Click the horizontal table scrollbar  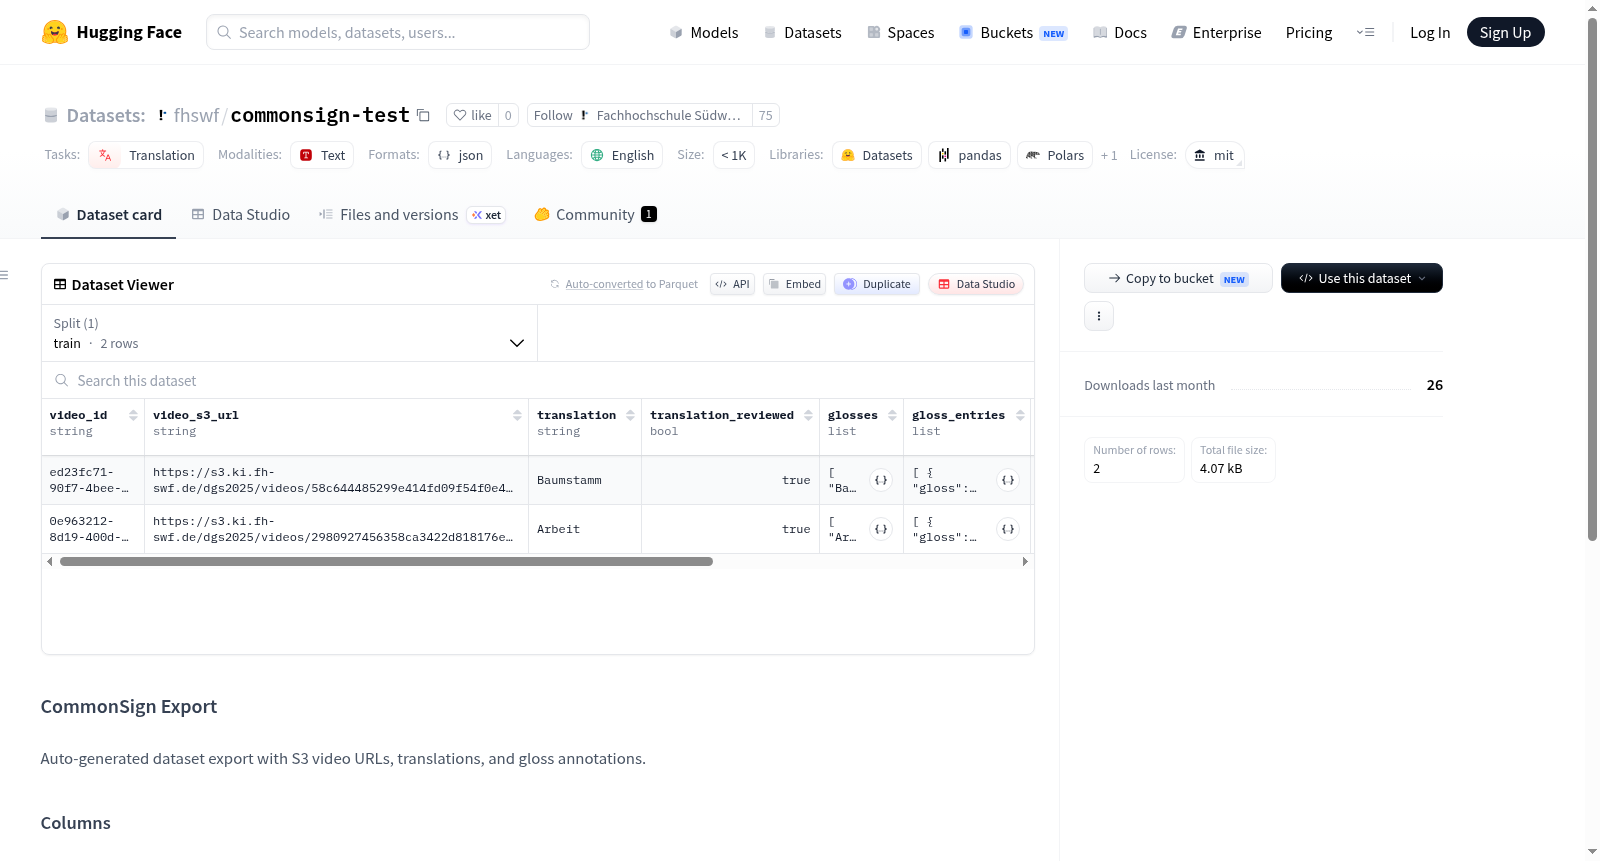coord(386,562)
